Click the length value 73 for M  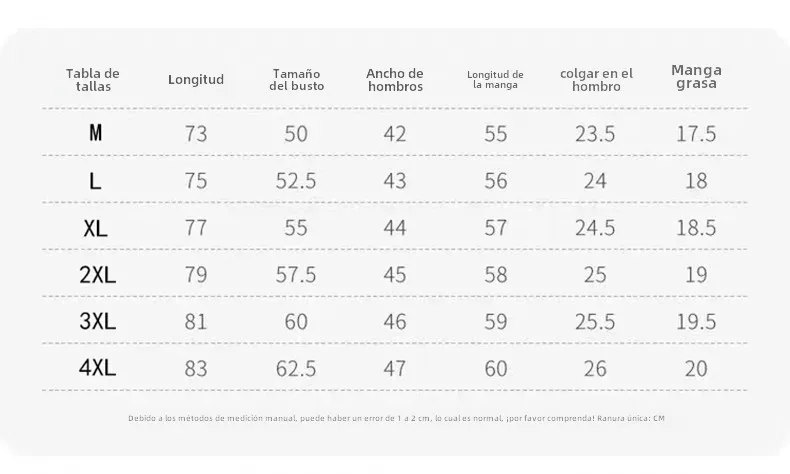tap(196, 134)
